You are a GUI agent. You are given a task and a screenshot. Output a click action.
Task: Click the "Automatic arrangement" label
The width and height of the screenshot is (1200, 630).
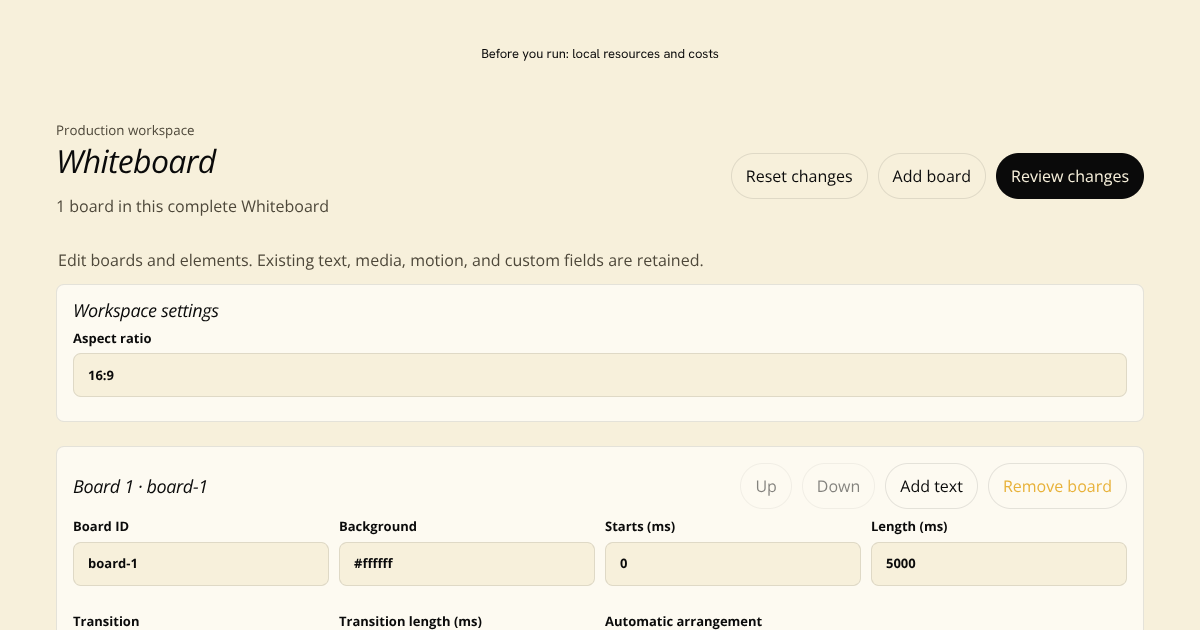pos(683,621)
